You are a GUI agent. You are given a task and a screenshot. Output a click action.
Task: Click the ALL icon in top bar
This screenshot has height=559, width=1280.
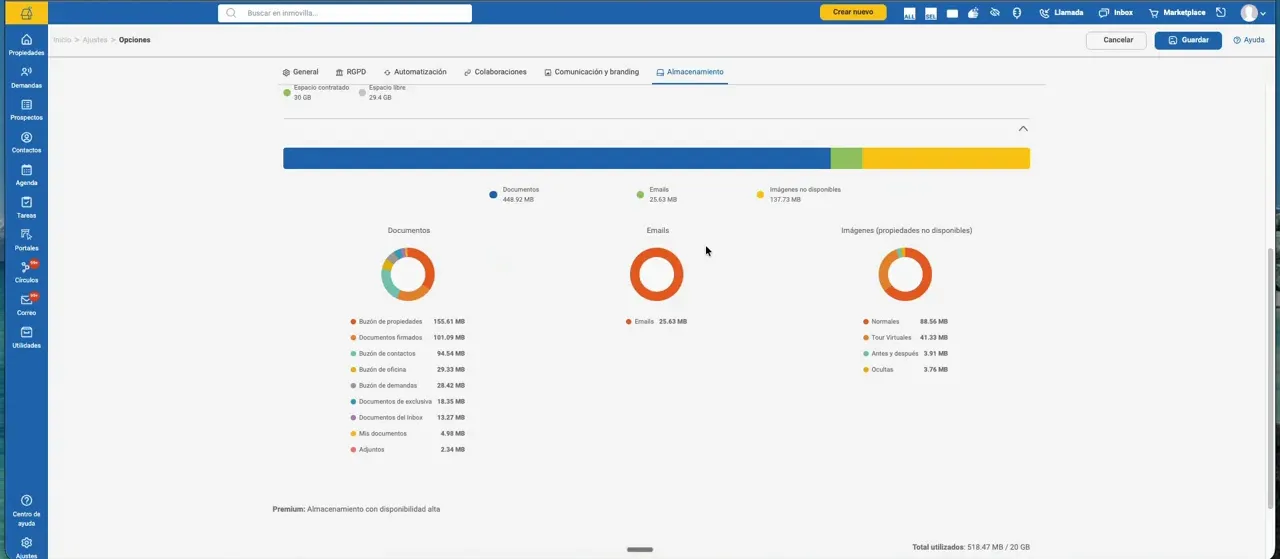[909, 13]
